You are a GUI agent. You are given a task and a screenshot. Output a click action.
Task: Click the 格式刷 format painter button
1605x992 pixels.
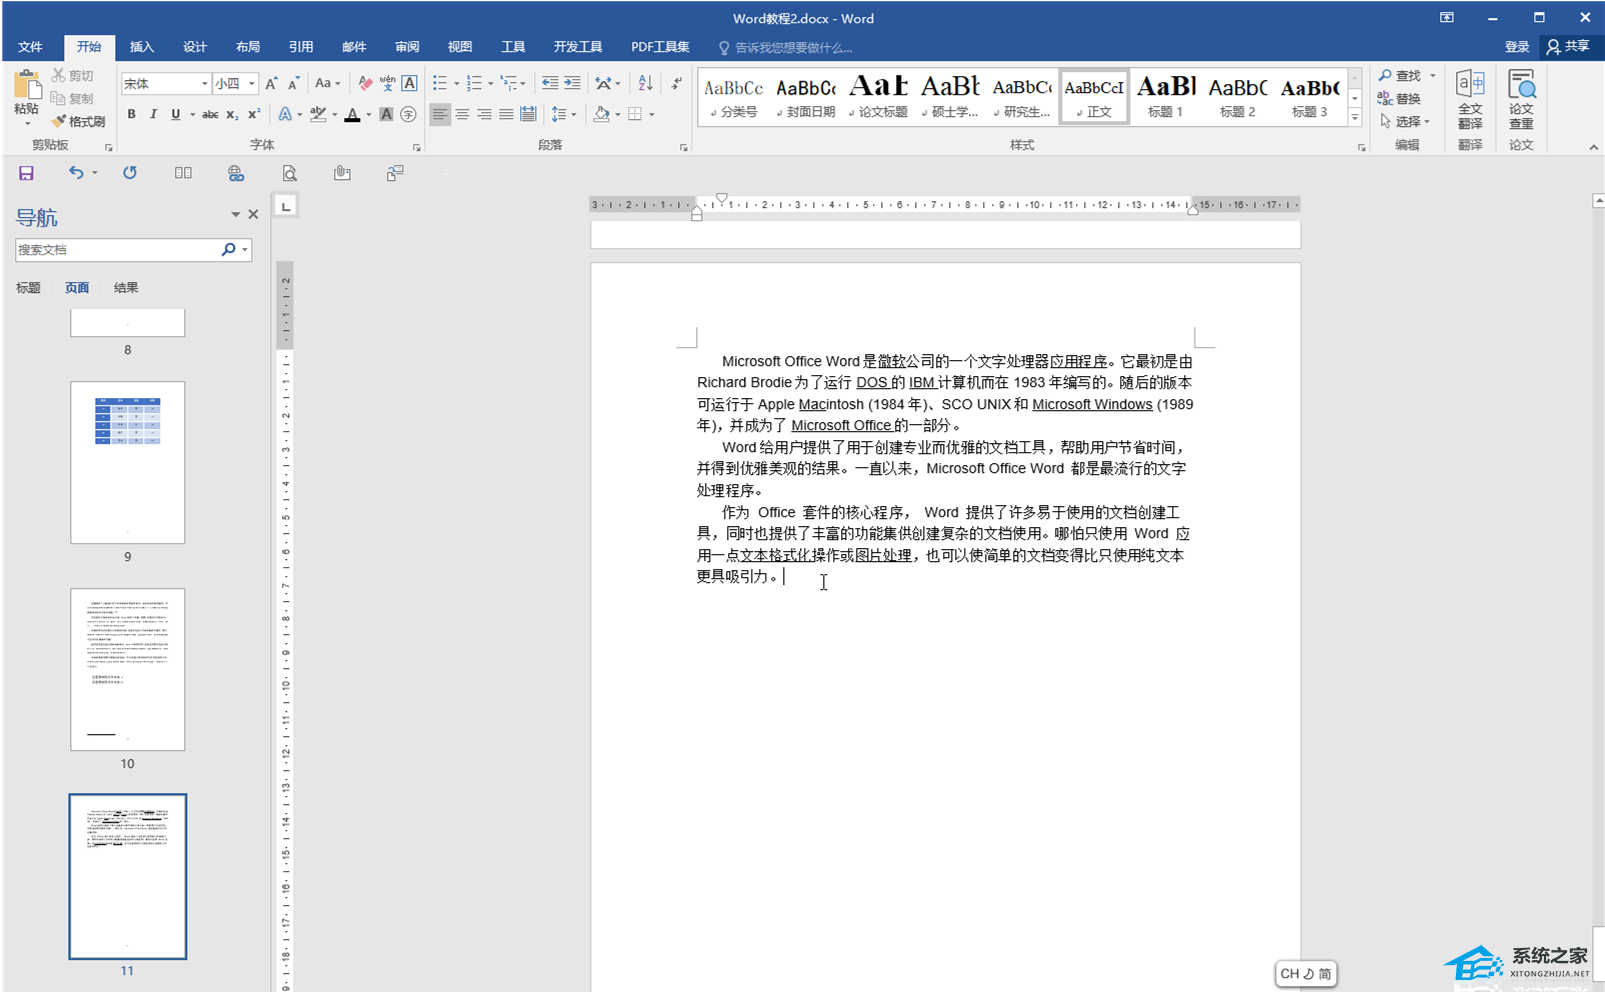coord(78,121)
